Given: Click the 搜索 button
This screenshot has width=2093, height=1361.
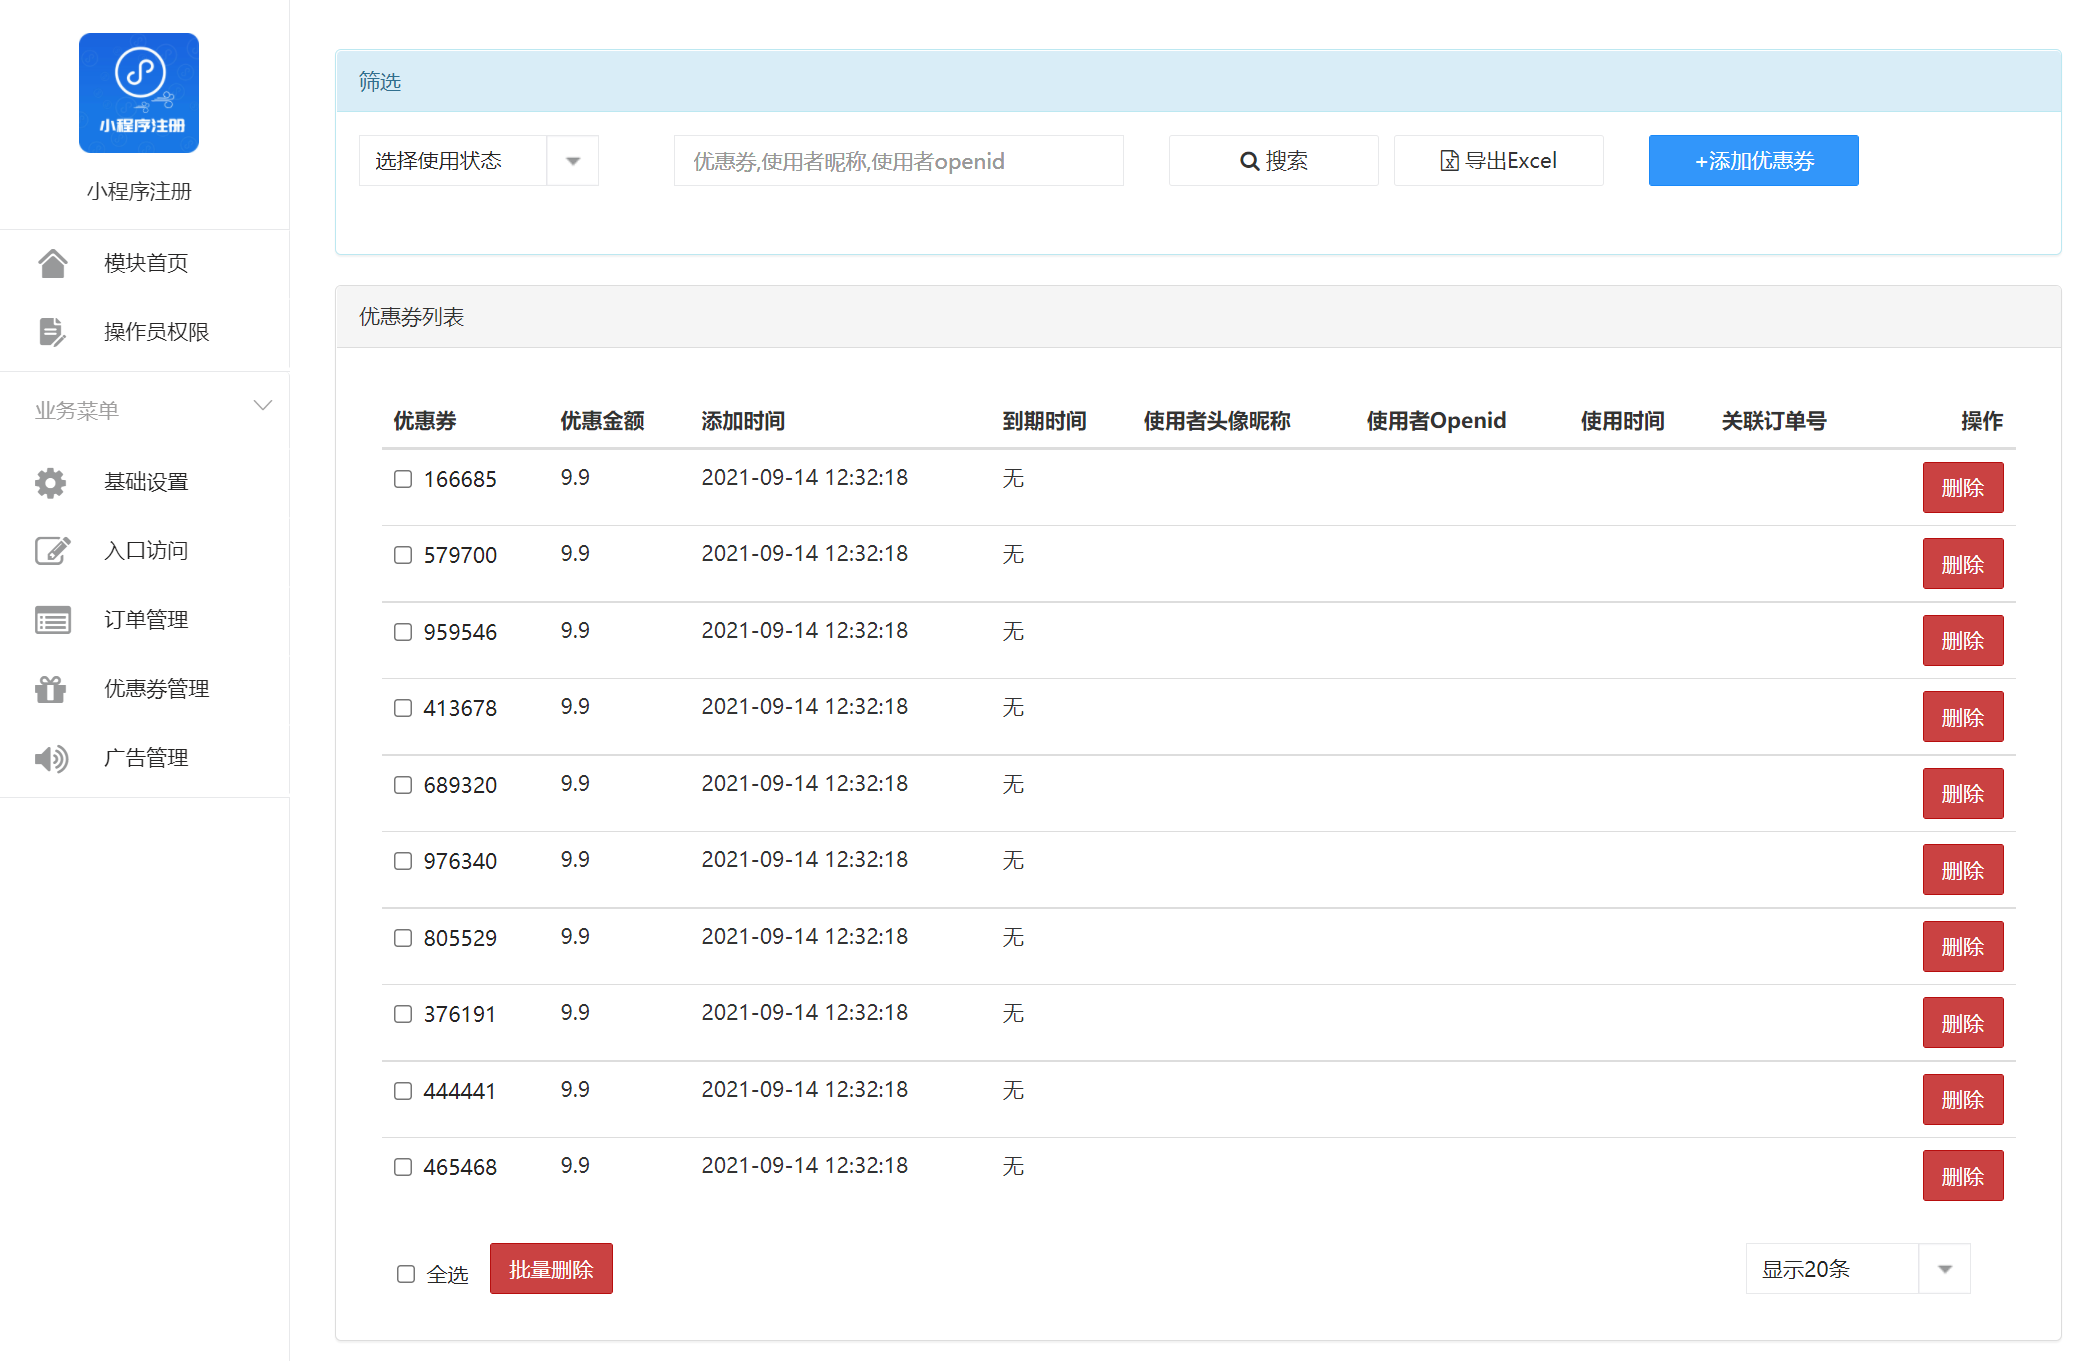Looking at the screenshot, I should pos(1273,161).
